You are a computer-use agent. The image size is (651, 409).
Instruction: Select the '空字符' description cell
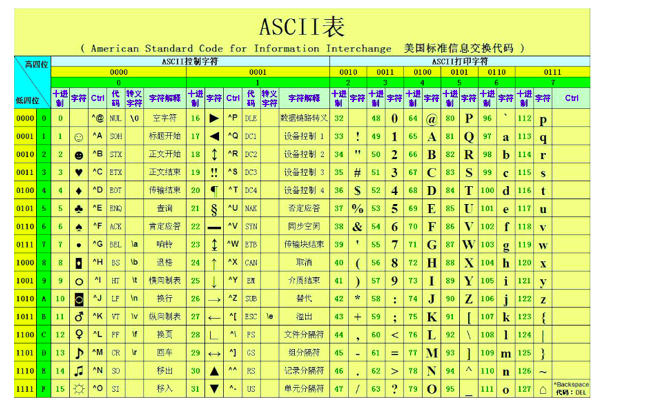[x=164, y=118]
